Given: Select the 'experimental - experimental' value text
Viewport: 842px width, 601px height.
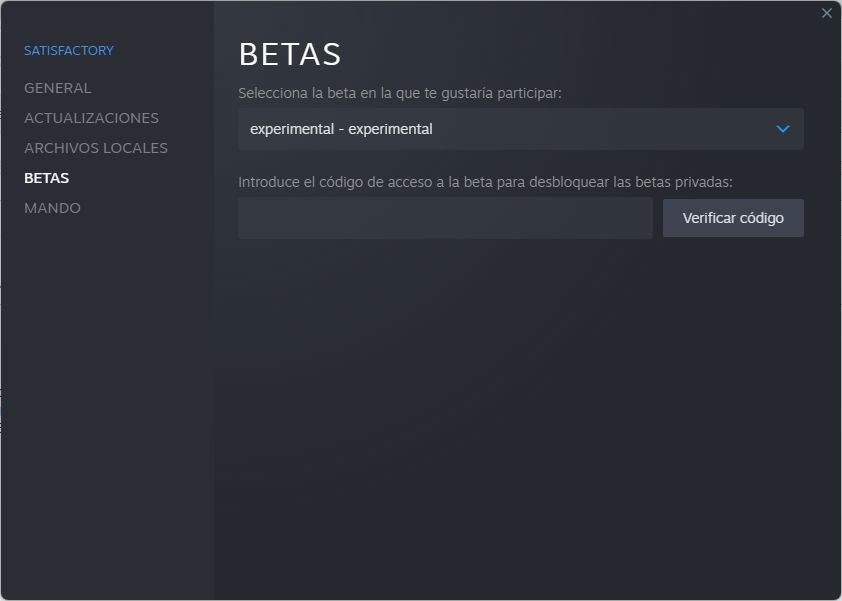Looking at the screenshot, I should [x=341, y=129].
